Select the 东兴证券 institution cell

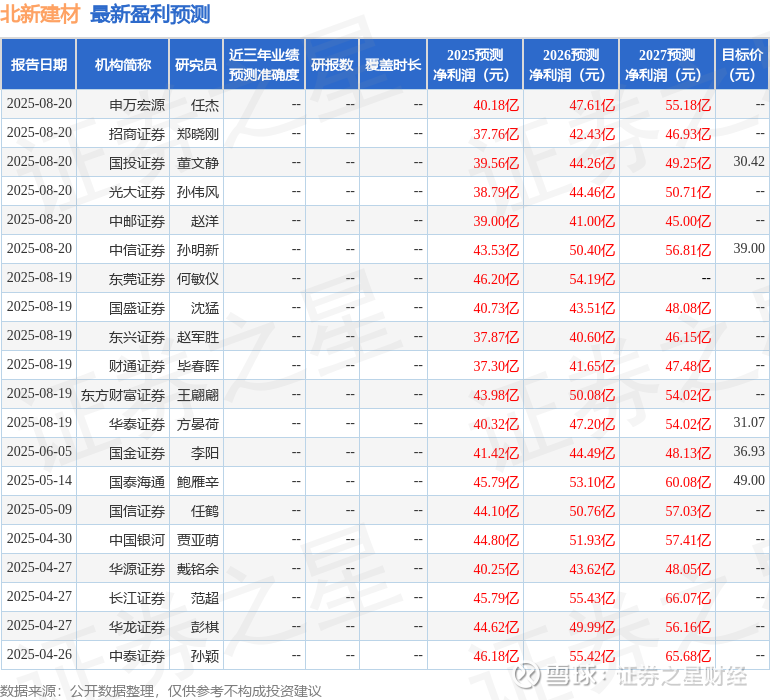point(123,336)
